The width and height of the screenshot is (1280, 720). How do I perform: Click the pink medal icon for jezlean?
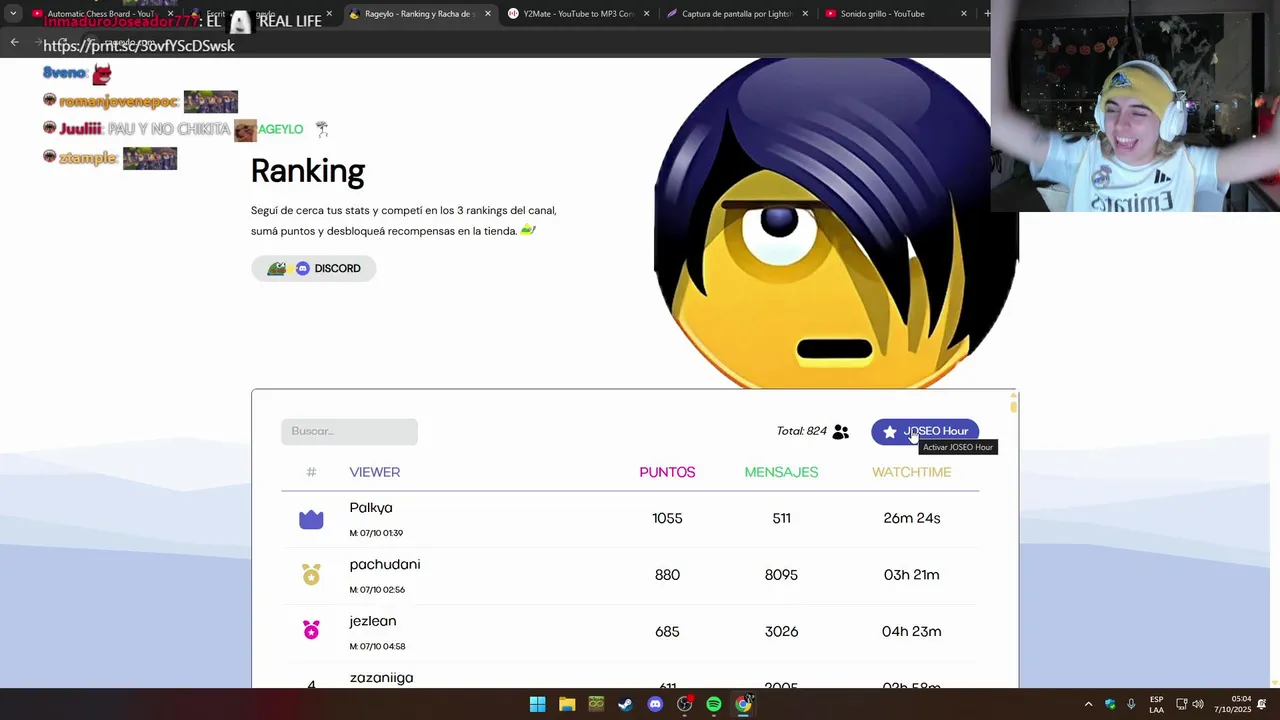[311, 631]
